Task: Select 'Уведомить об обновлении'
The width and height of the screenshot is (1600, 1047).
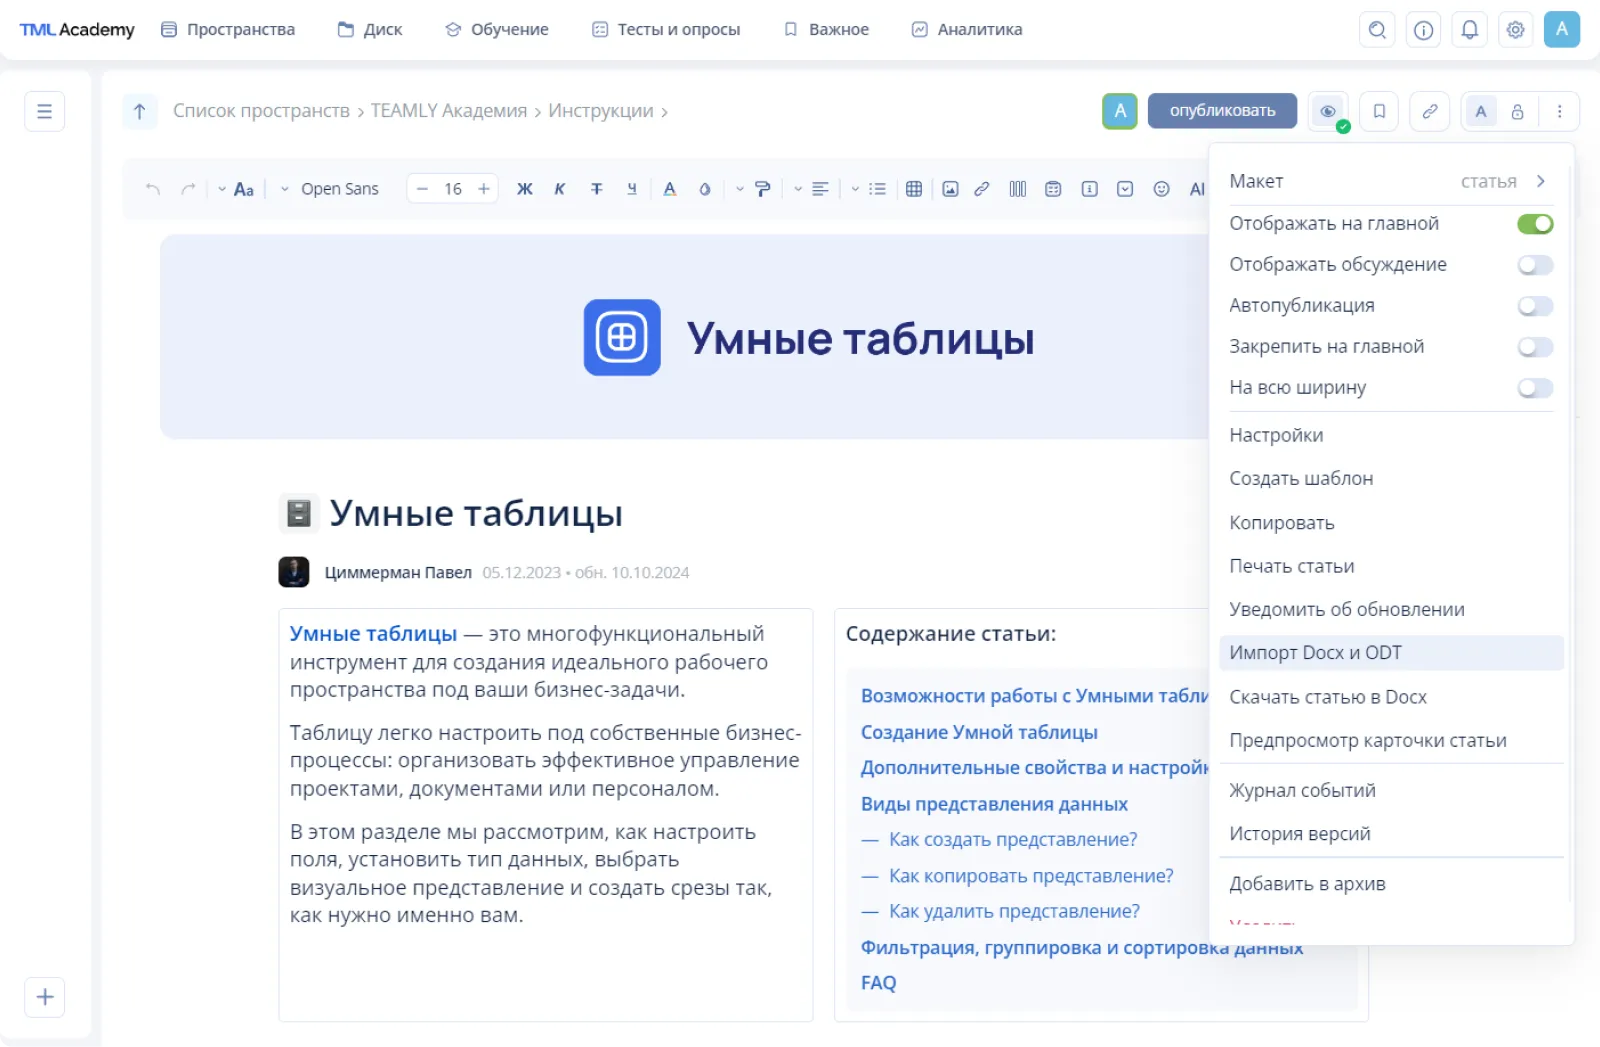Action: [1391, 610]
